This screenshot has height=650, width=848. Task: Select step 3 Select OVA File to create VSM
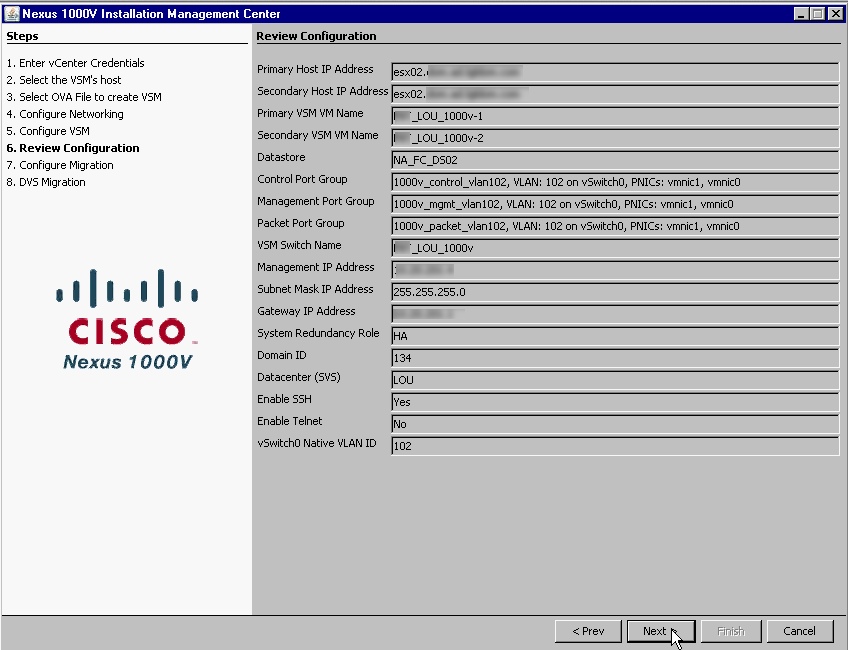(x=84, y=97)
